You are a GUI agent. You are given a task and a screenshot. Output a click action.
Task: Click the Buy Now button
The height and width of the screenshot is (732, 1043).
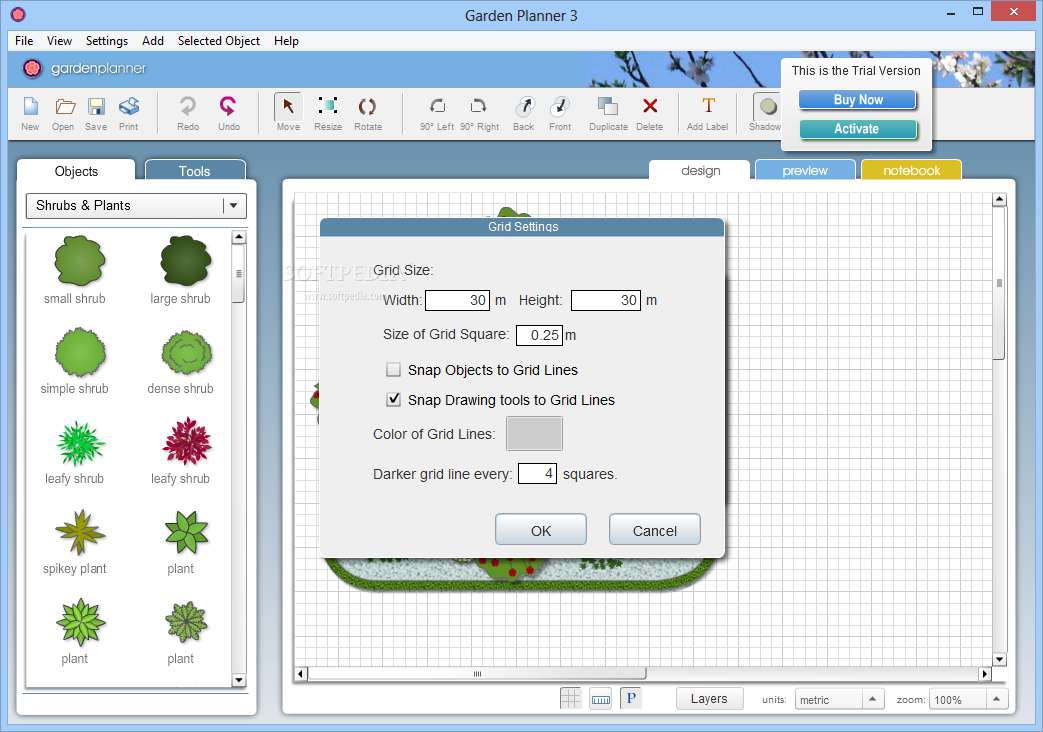(858, 100)
